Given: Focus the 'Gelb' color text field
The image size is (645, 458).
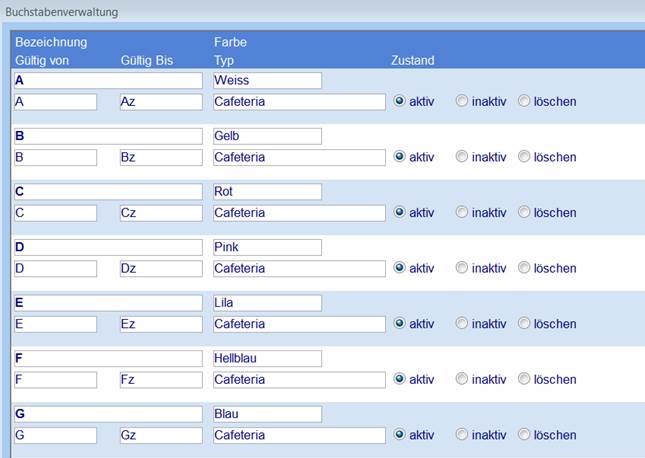Looking at the screenshot, I should tap(267, 136).
